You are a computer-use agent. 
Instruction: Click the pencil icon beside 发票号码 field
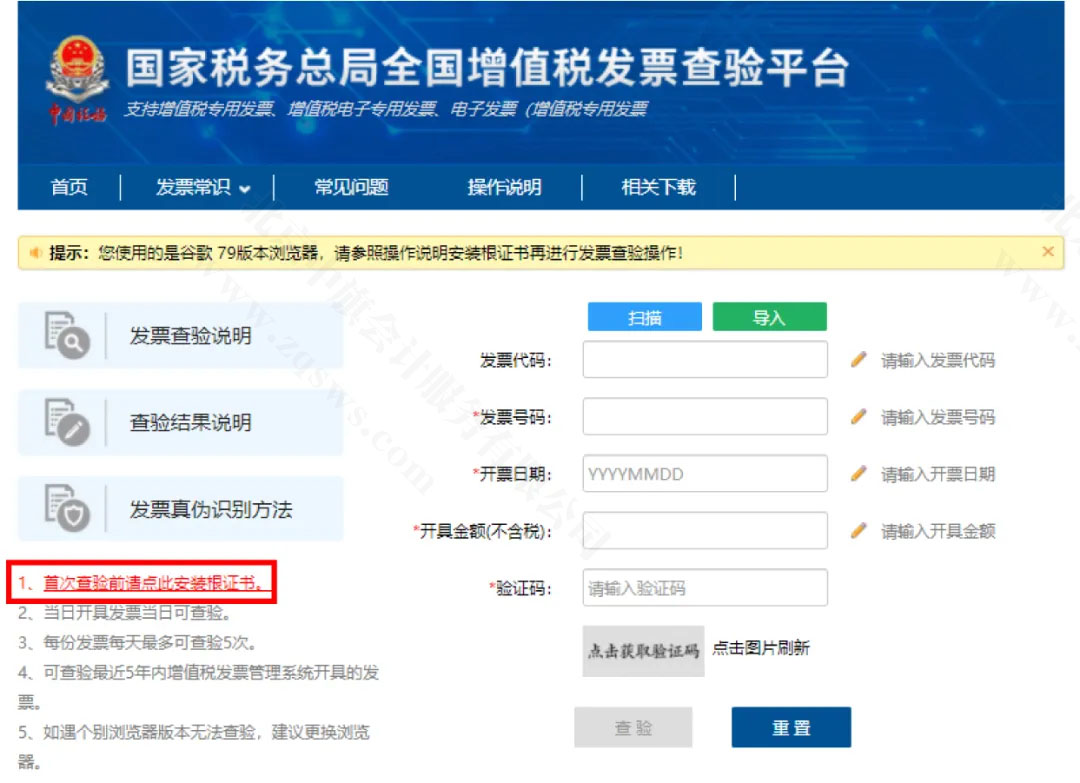pos(857,417)
